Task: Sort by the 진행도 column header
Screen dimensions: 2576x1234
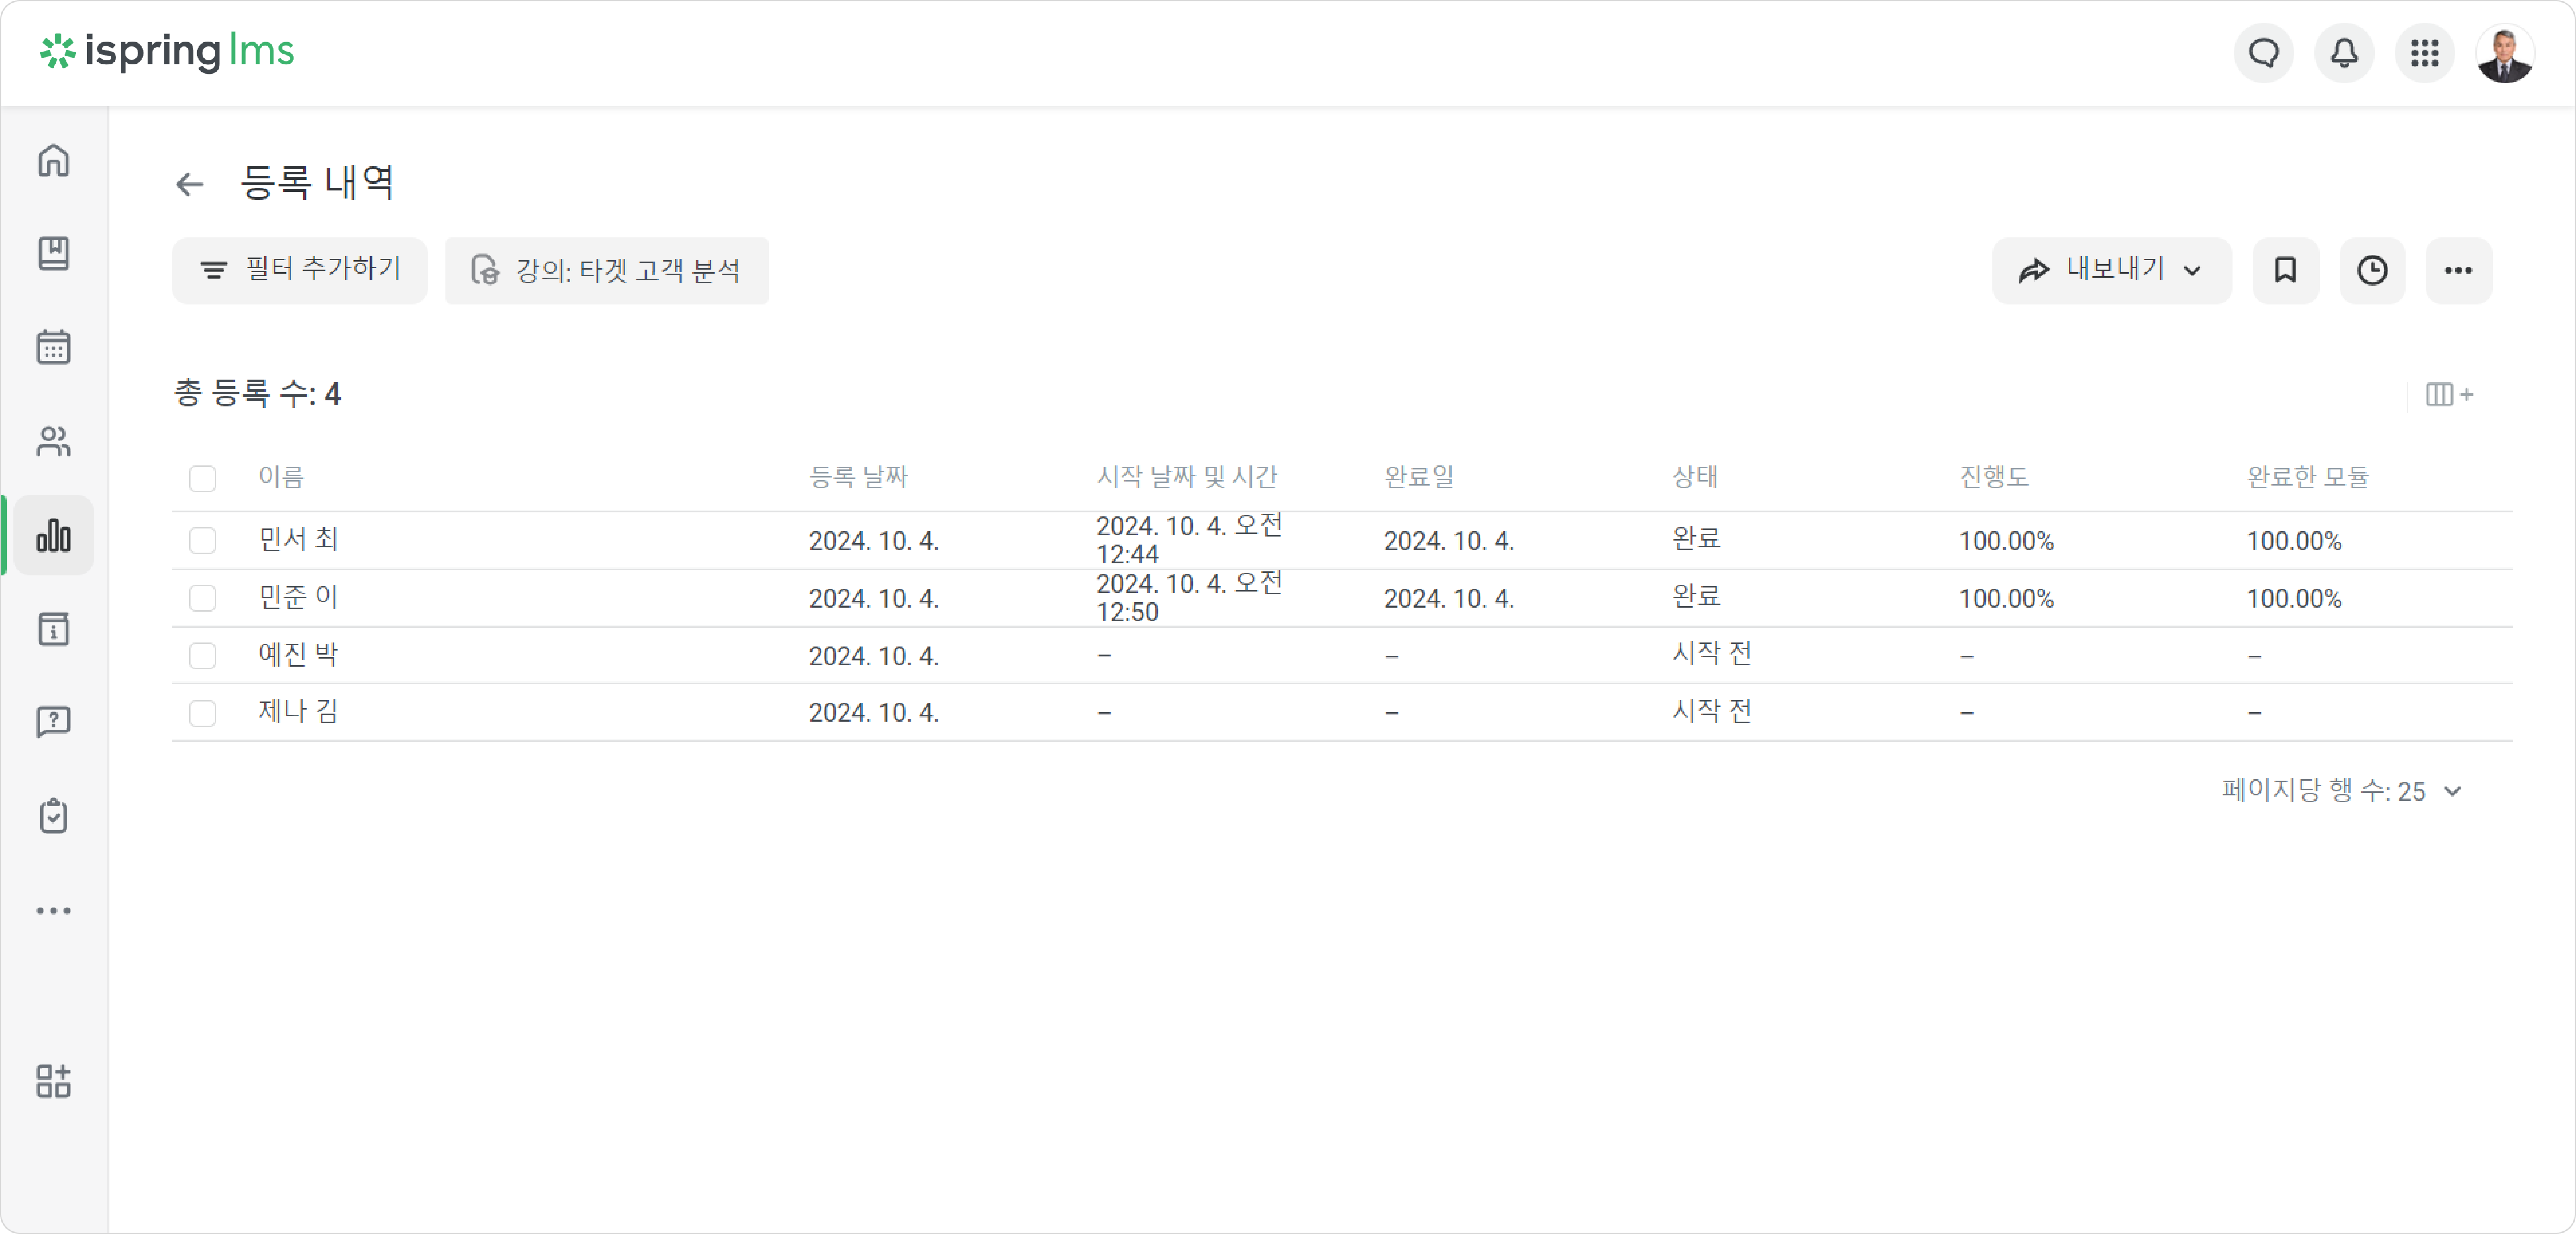Action: 1994,477
